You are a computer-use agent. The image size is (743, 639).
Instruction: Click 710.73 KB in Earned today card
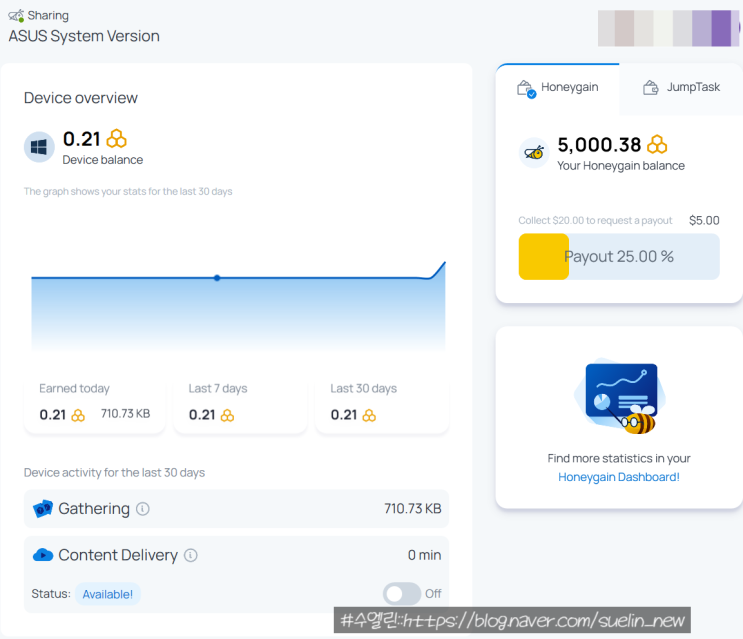click(x=125, y=414)
